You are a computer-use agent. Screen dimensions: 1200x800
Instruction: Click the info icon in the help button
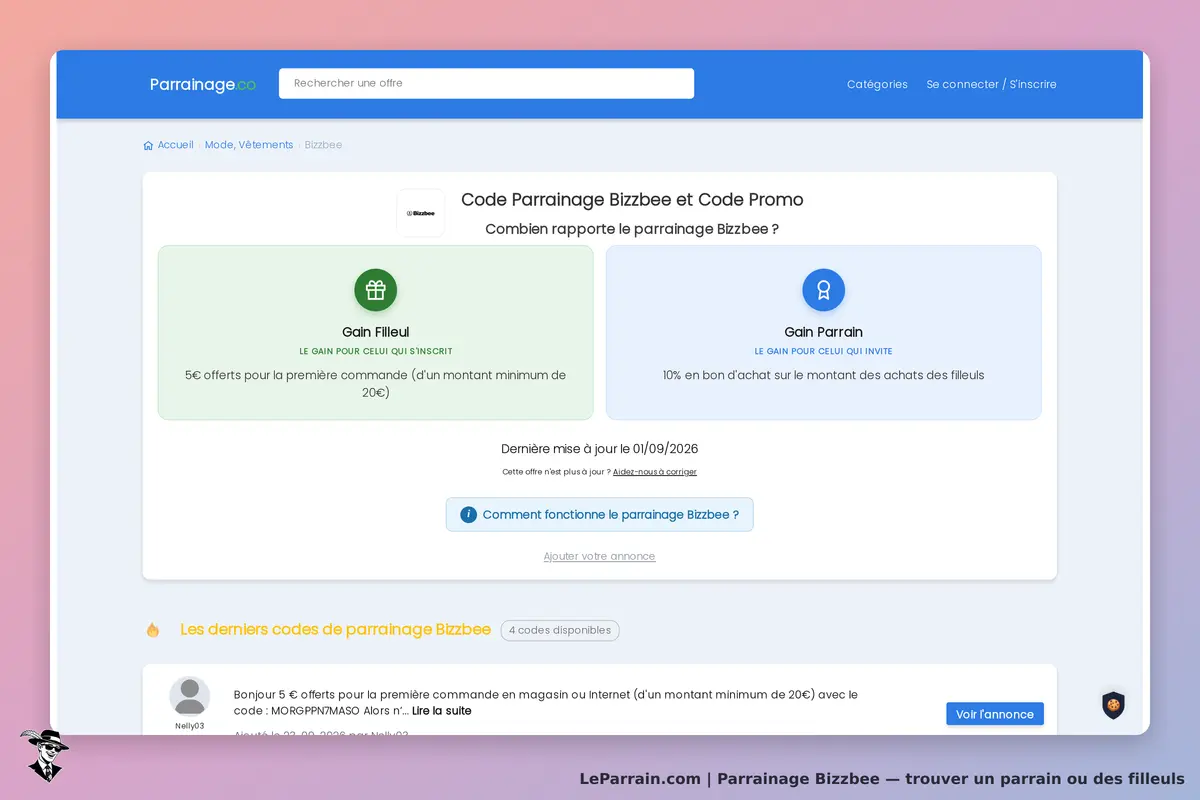tap(468, 515)
